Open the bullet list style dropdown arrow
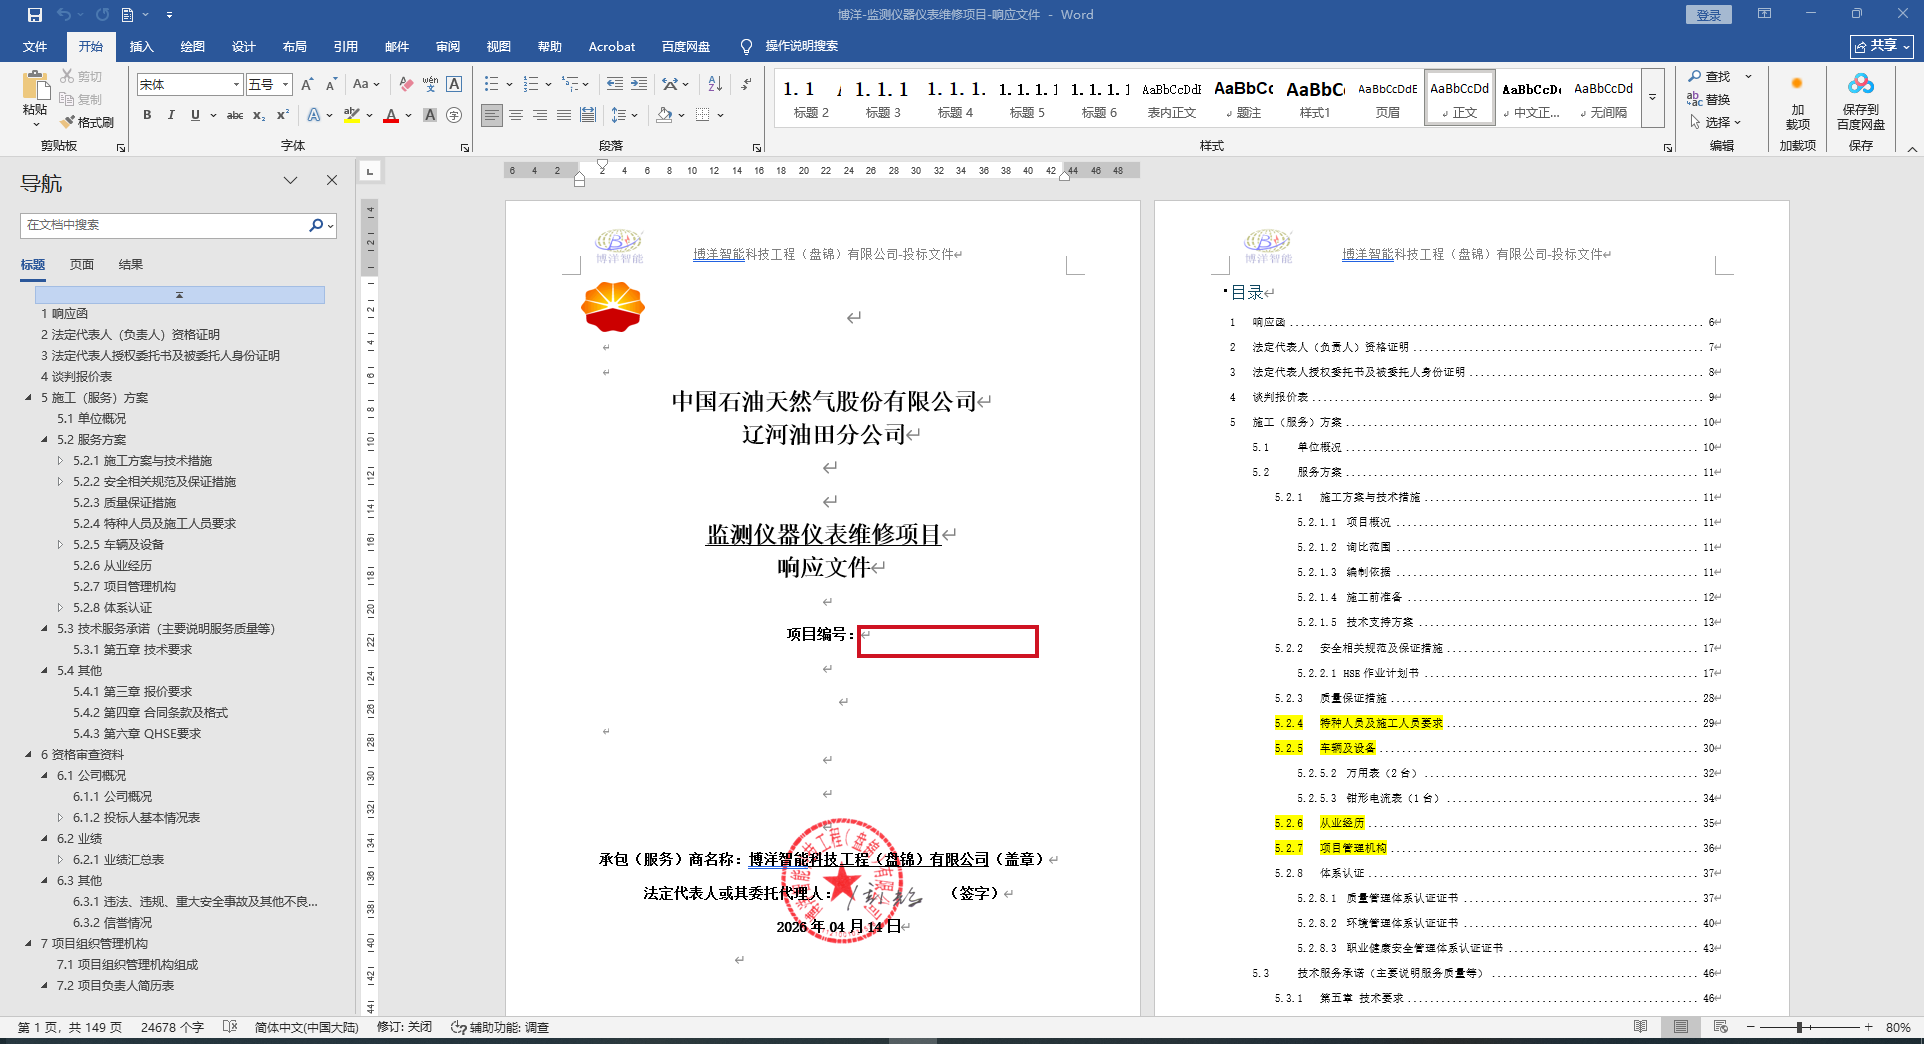This screenshot has width=1924, height=1044. coord(509,85)
